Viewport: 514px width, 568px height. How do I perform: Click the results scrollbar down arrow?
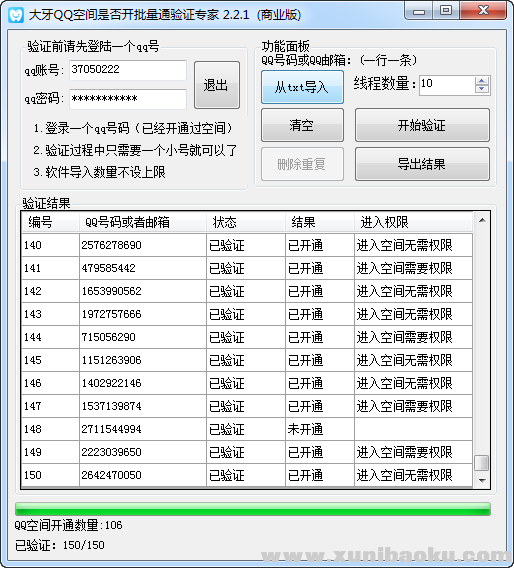click(x=482, y=480)
